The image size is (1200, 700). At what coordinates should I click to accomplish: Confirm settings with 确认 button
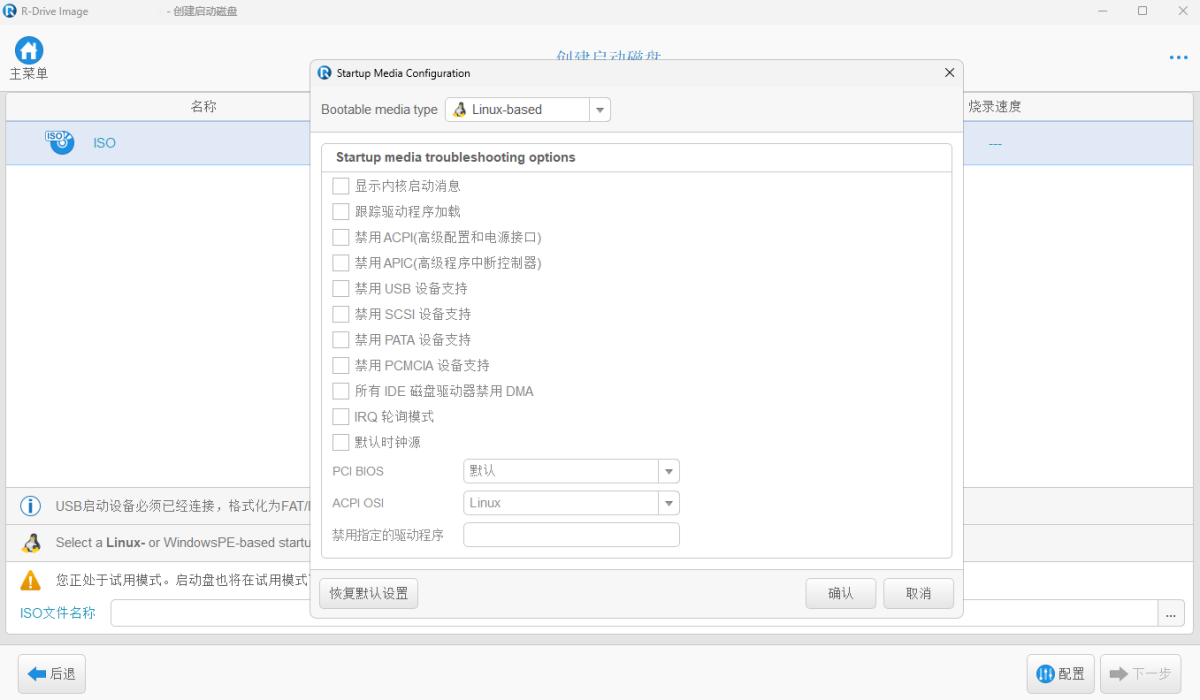(x=840, y=593)
